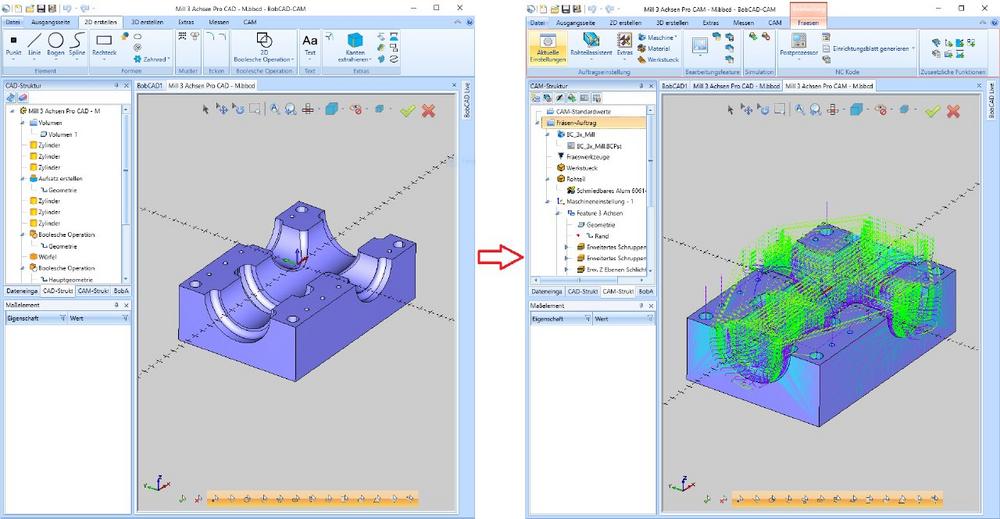Pick the Spline tool in ribbon

click(x=76, y=46)
